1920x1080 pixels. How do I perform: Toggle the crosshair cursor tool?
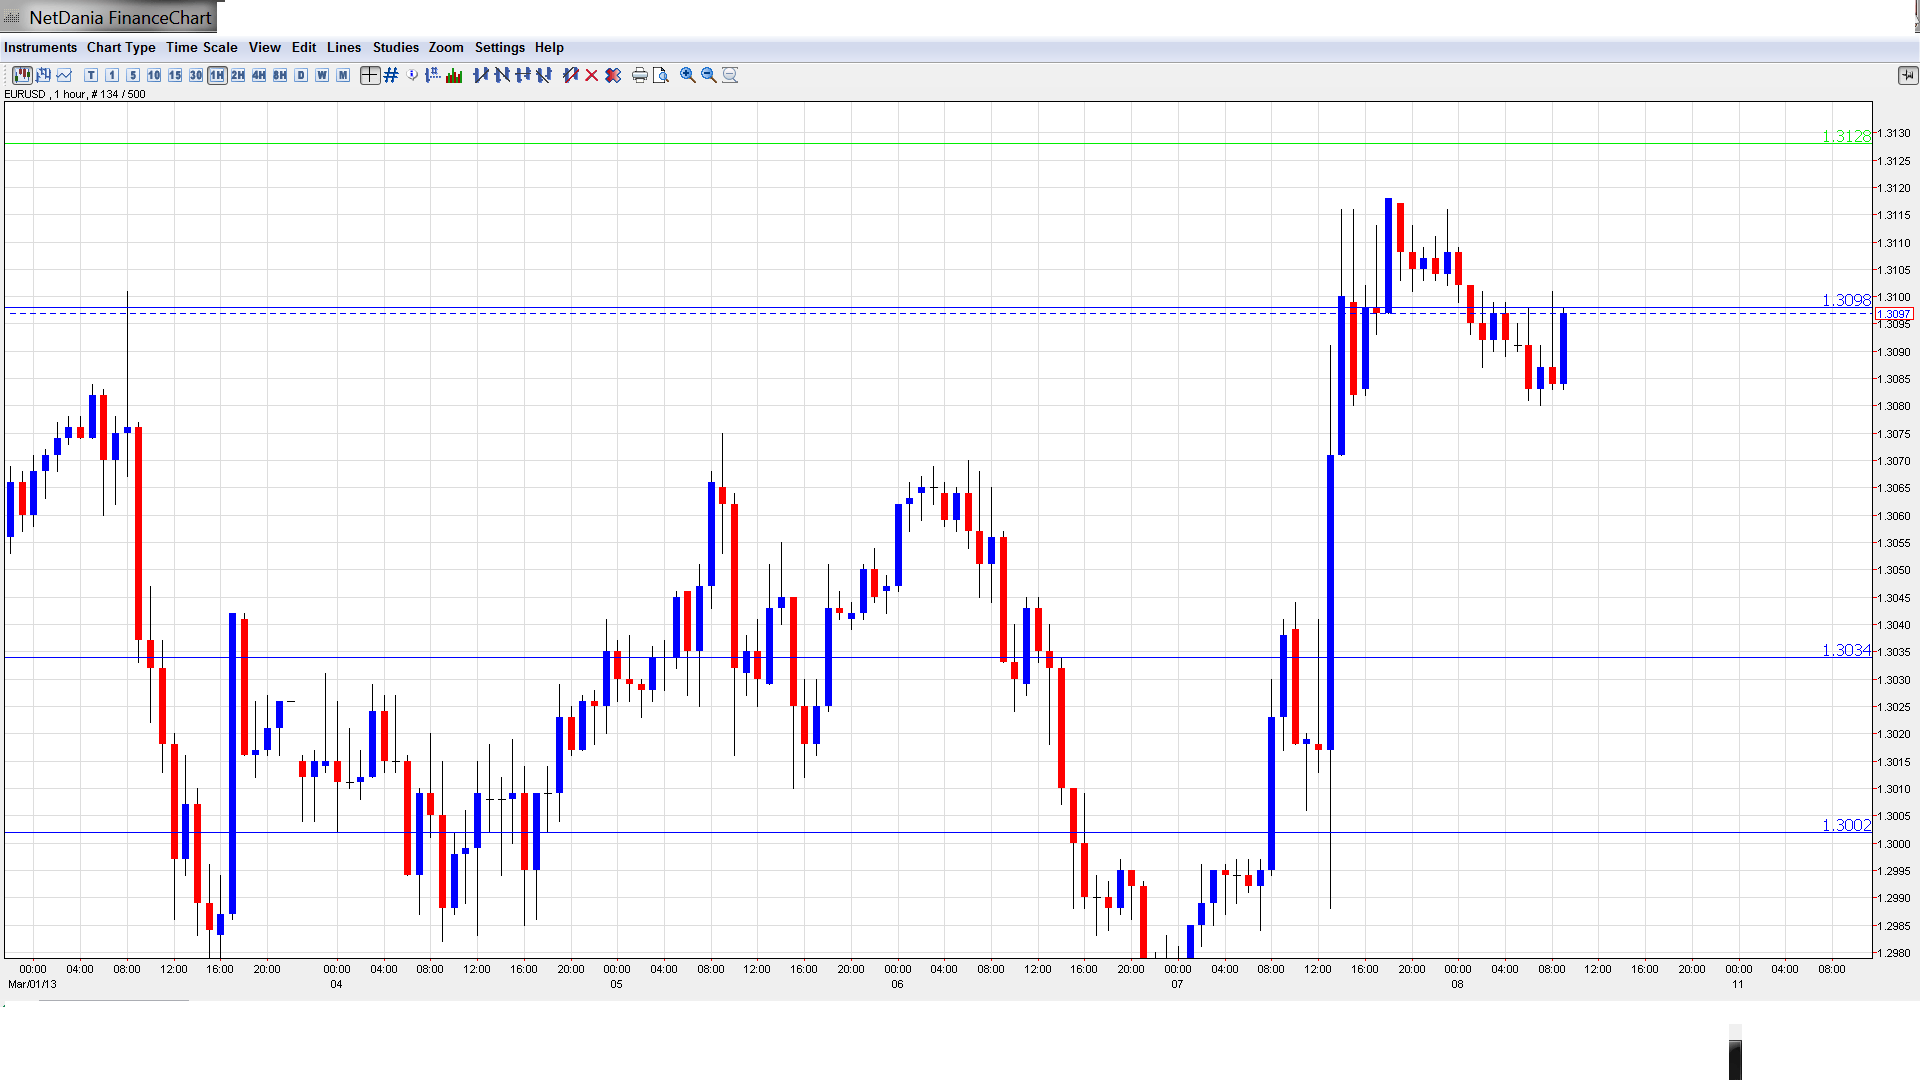(x=370, y=75)
